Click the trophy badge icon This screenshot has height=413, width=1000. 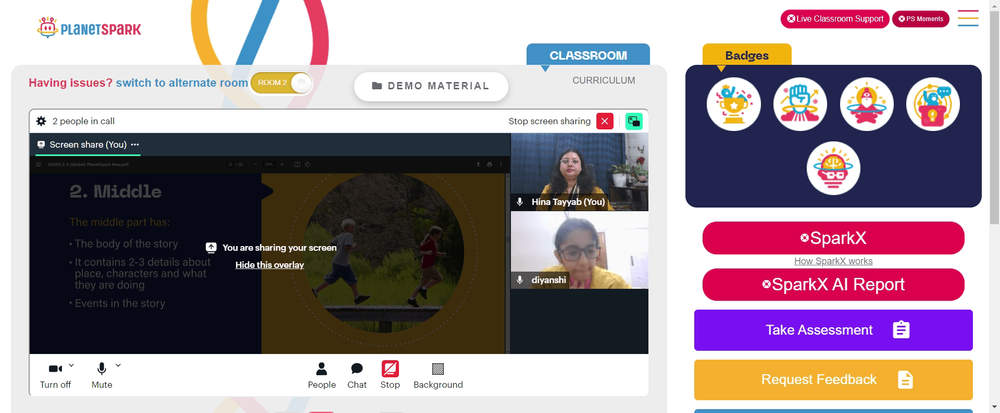tap(733, 104)
